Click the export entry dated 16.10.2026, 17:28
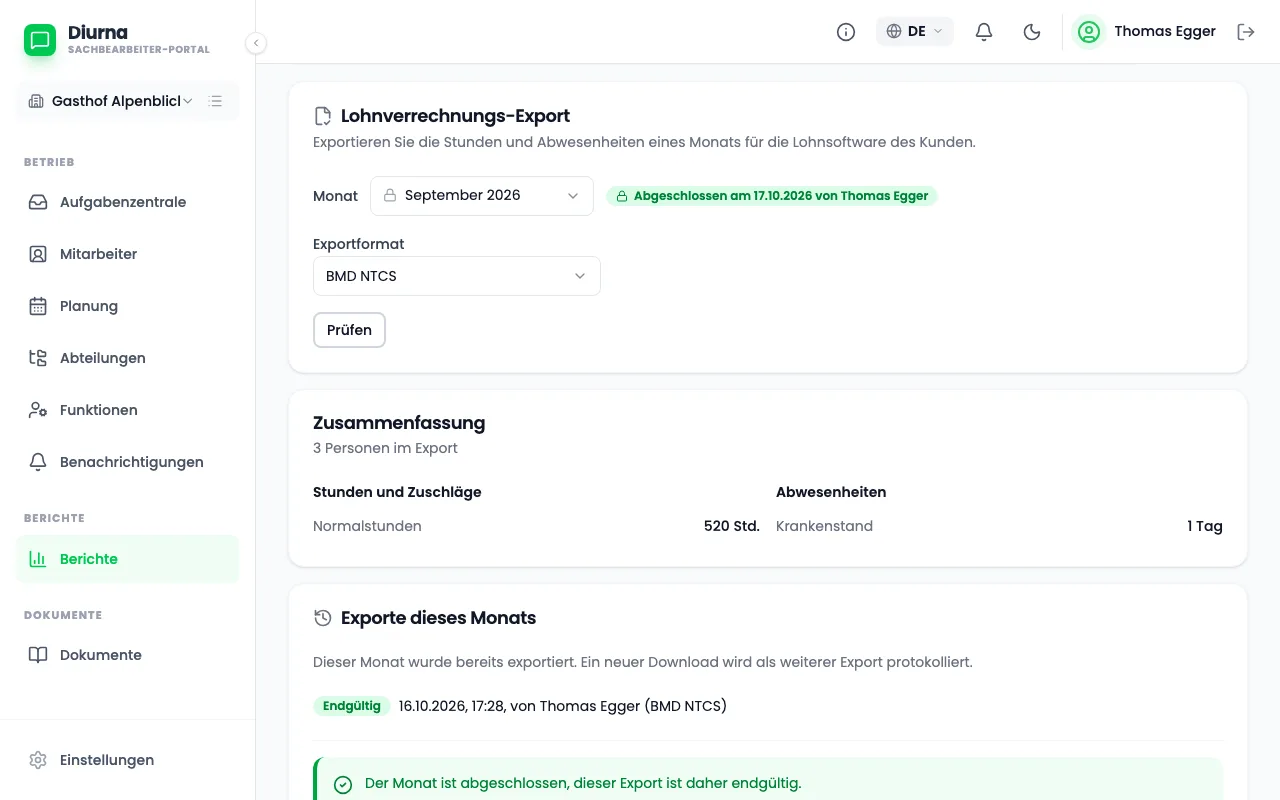This screenshot has height=800, width=1280. [x=563, y=706]
